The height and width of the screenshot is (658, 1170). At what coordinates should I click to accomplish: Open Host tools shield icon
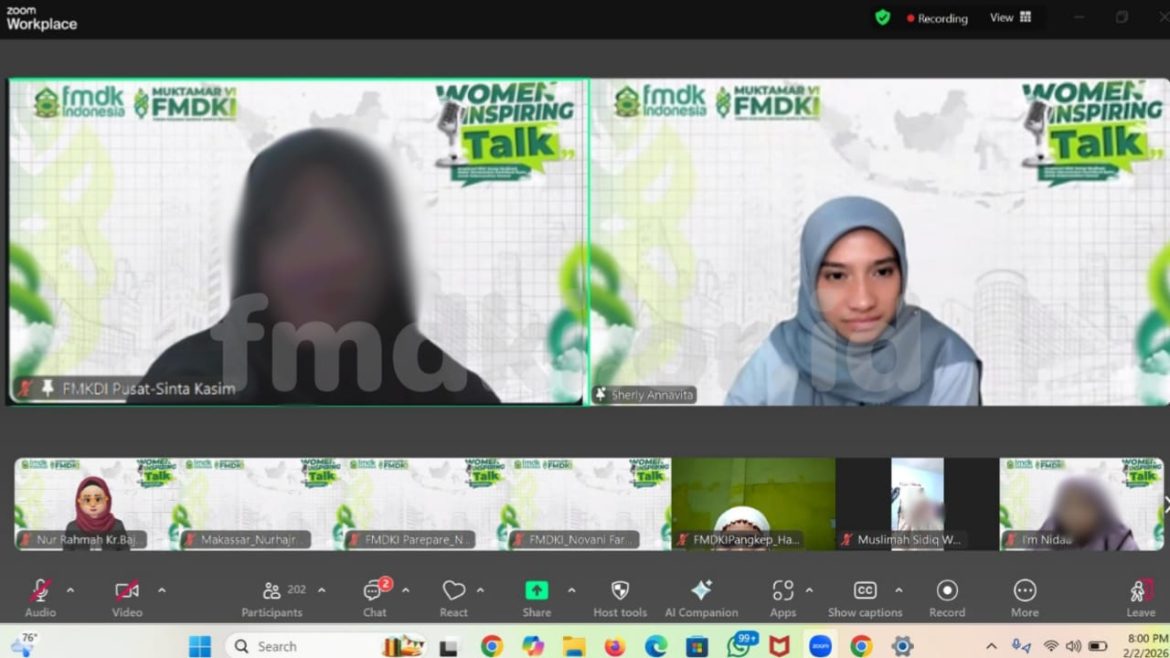tap(619, 591)
